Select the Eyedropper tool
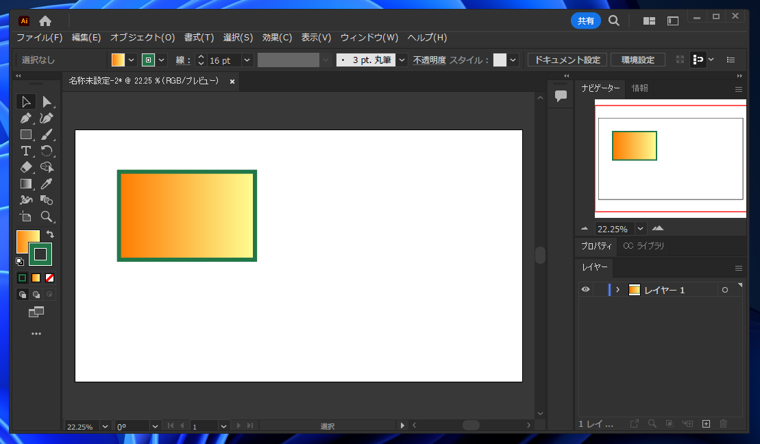This screenshot has height=444, width=760. pos(47,184)
